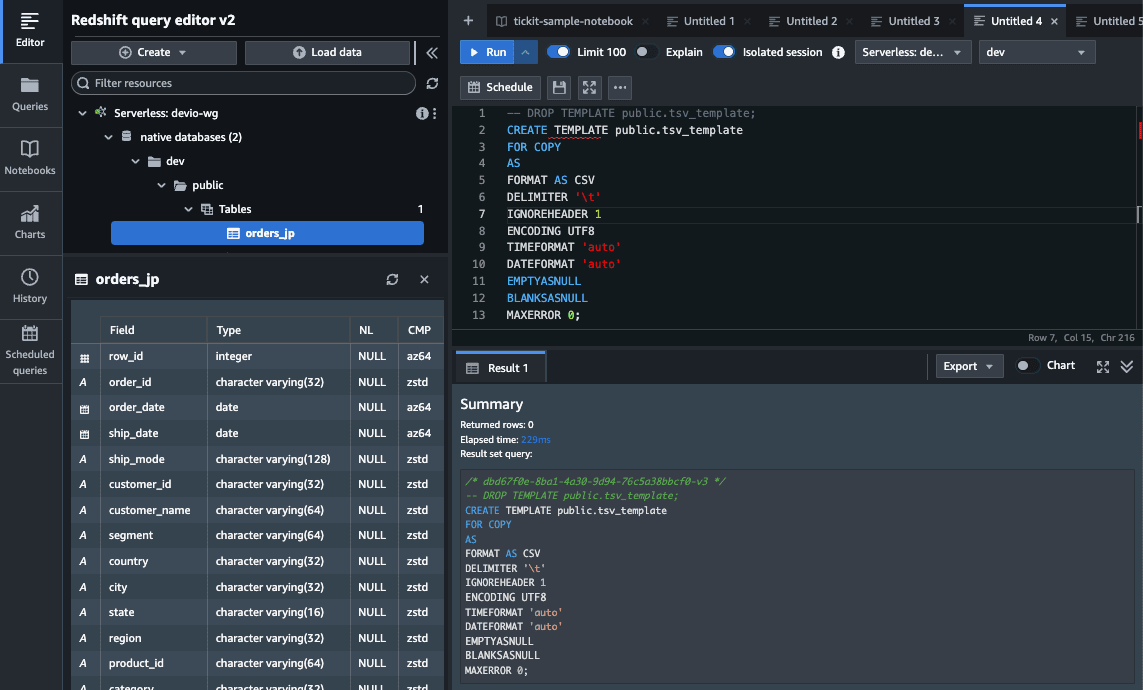This screenshot has width=1143, height=690.
Task: Add a new editor tab
Action: (x=468, y=21)
